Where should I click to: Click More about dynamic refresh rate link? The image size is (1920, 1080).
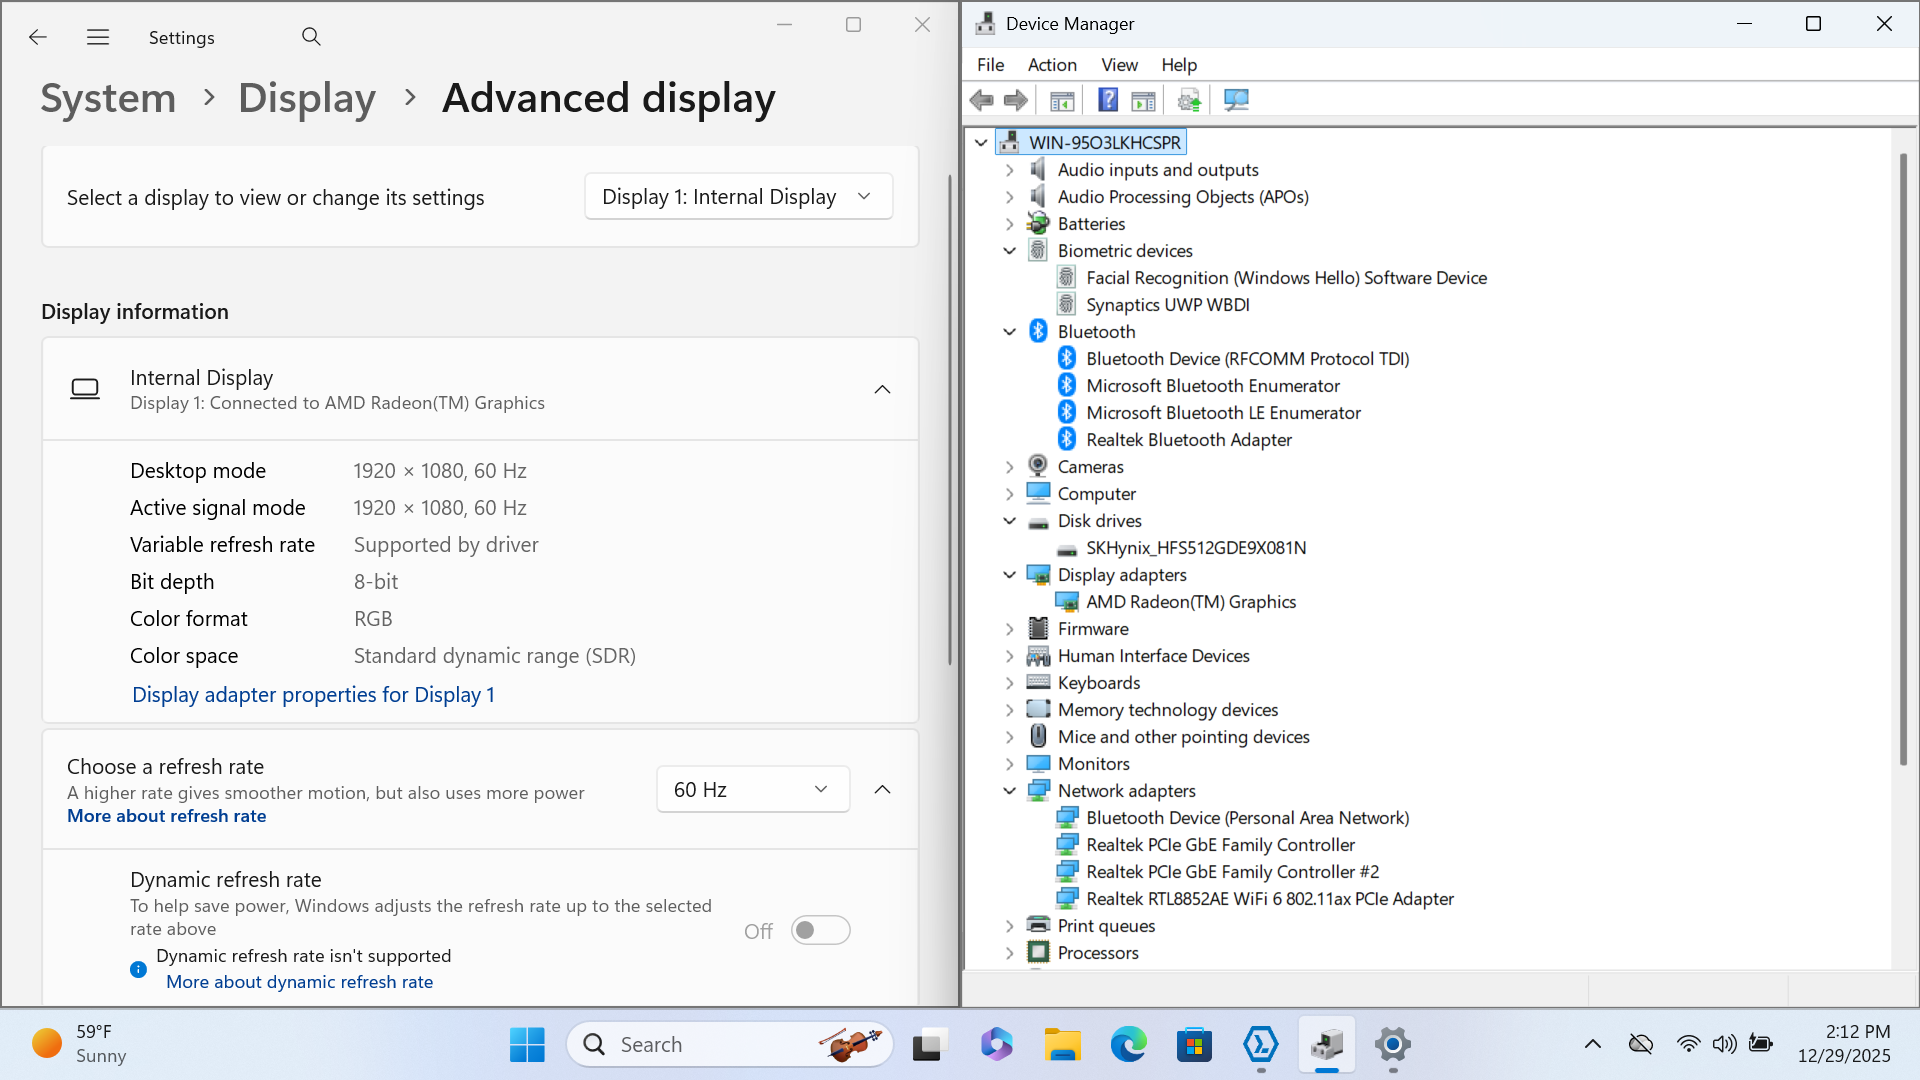pyautogui.click(x=299, y=982)
